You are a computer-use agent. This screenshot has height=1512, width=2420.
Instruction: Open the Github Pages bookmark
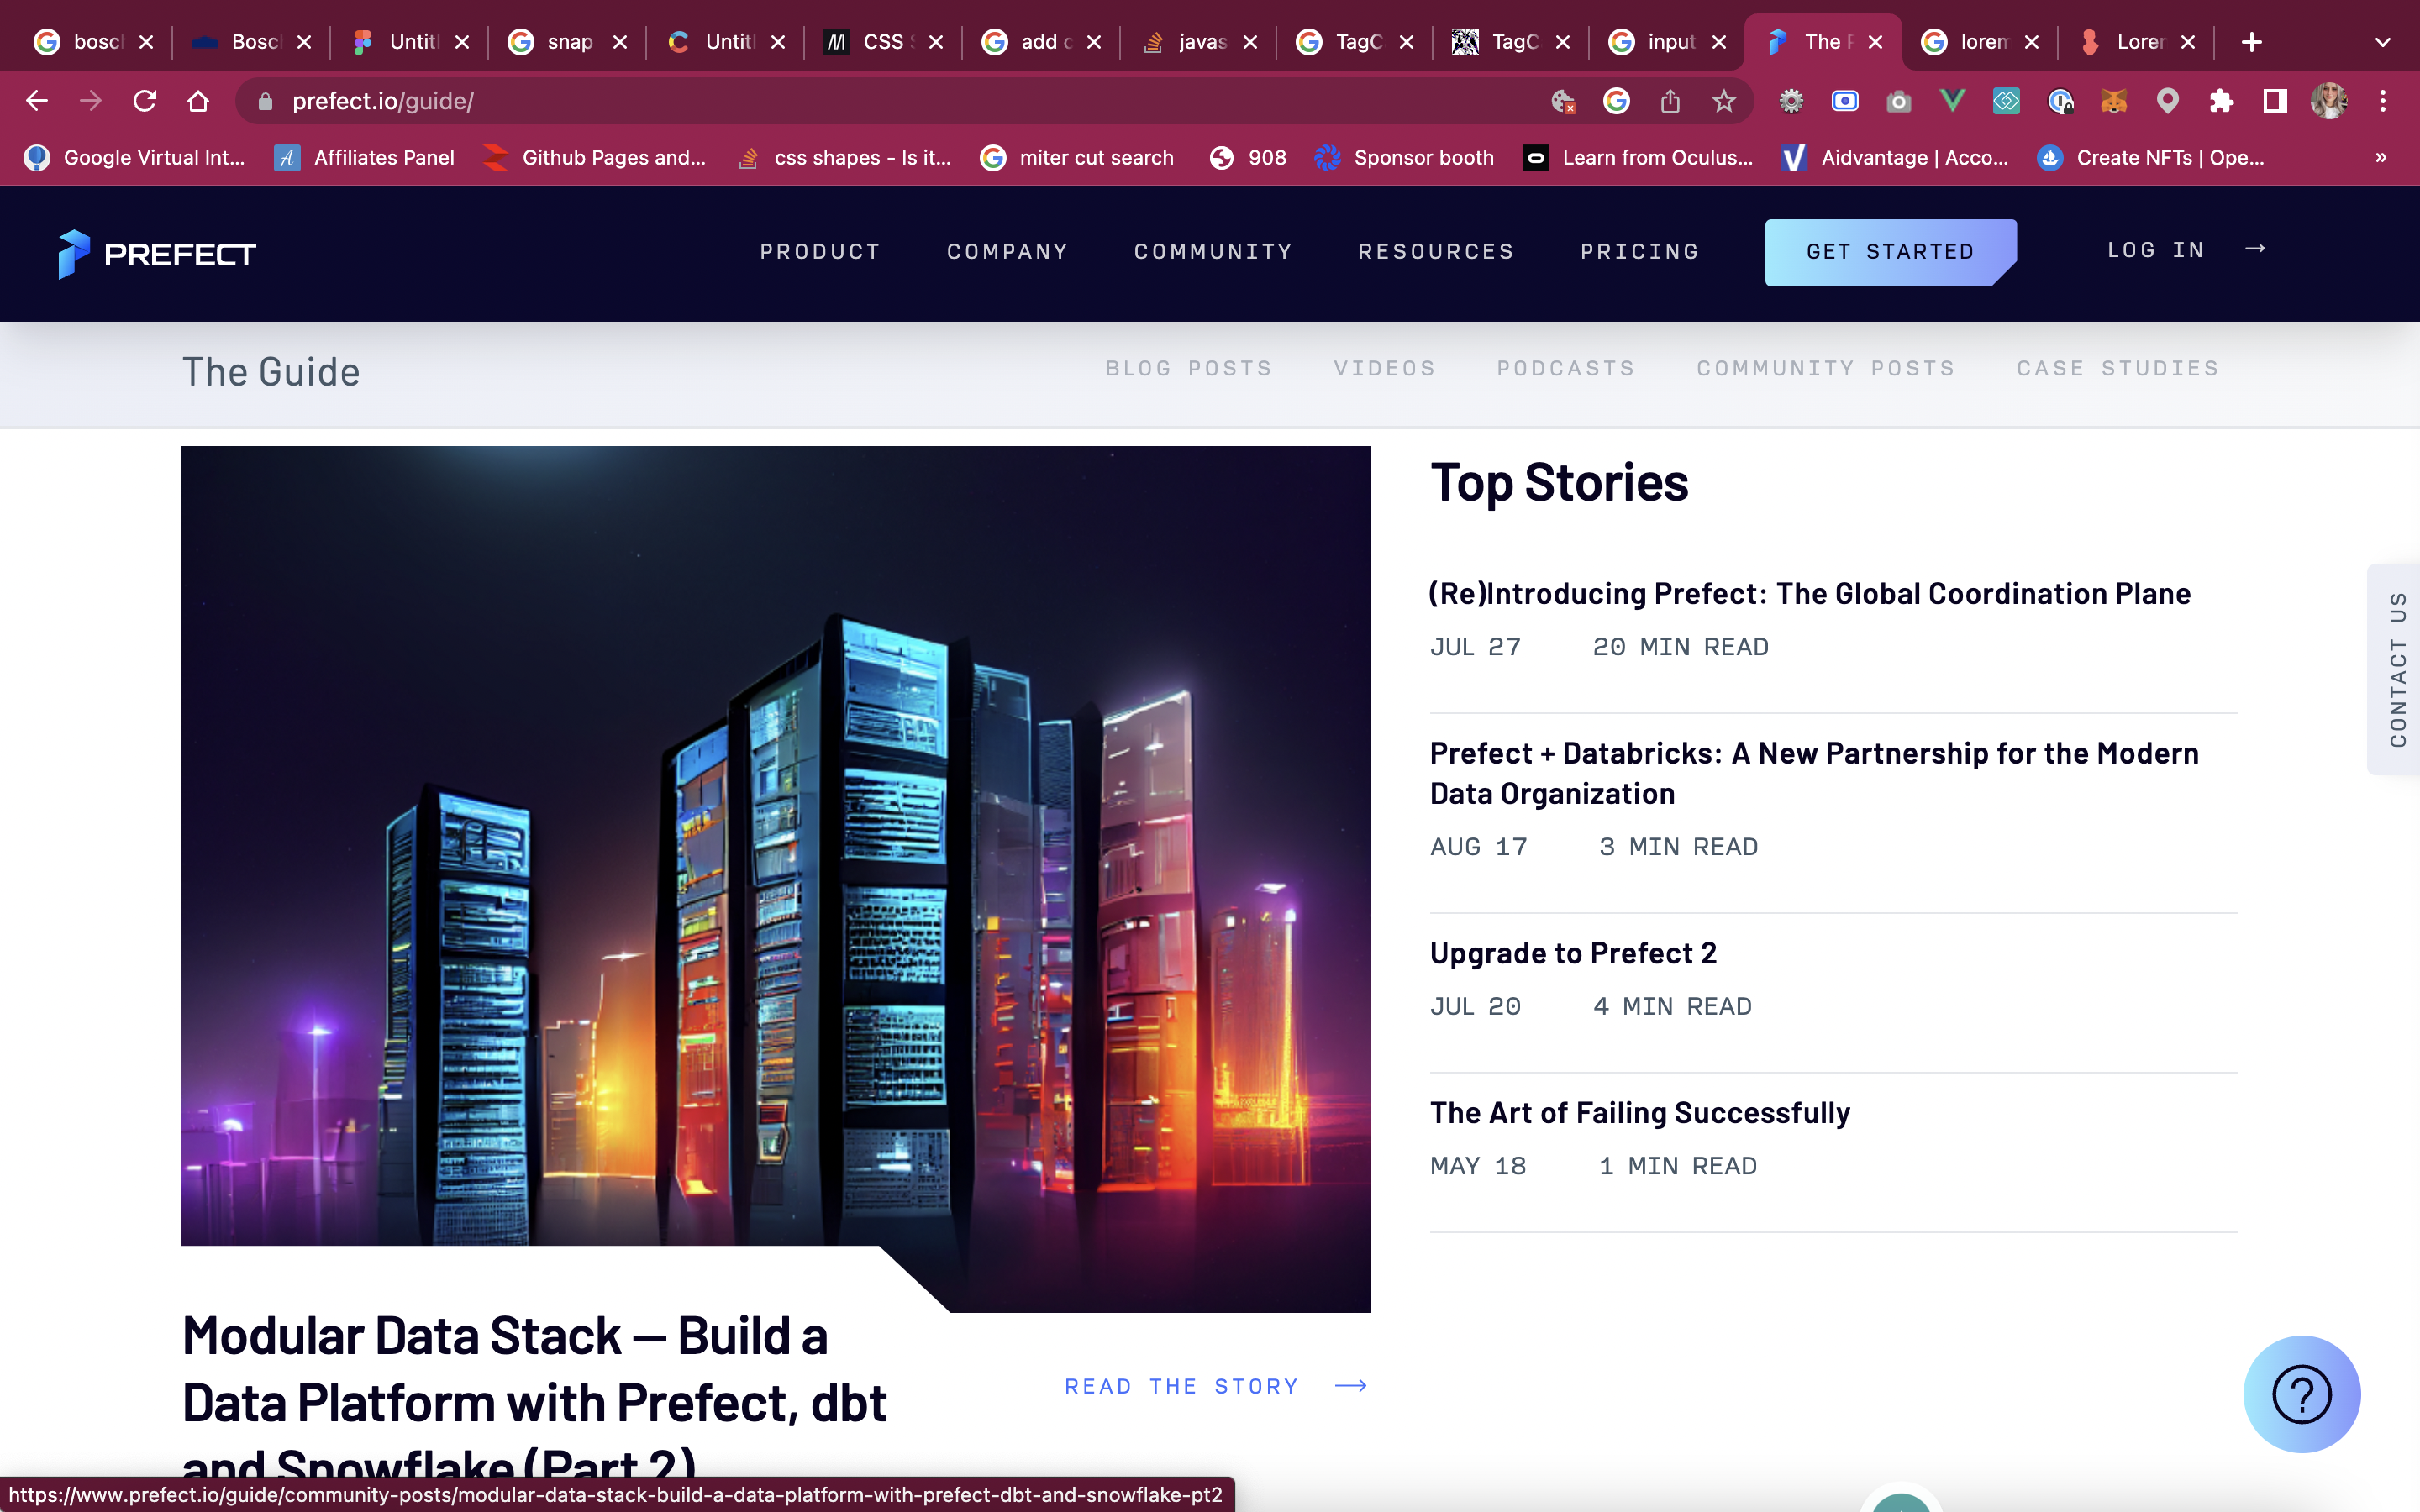point(594,158)
